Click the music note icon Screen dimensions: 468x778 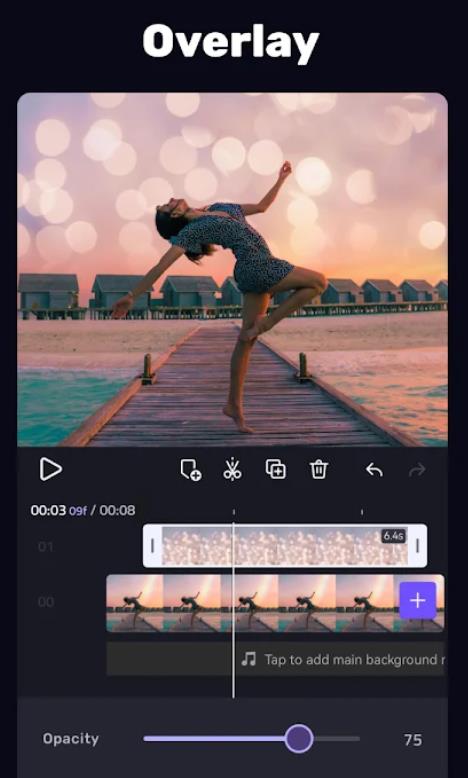point(249,659)
